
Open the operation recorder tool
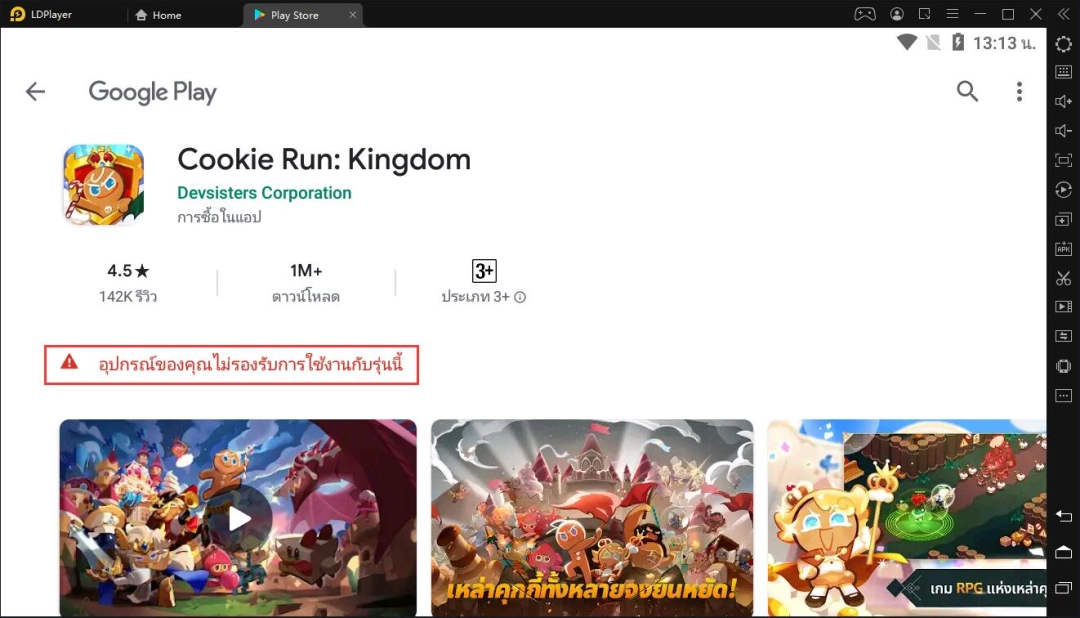[1063, 189]
